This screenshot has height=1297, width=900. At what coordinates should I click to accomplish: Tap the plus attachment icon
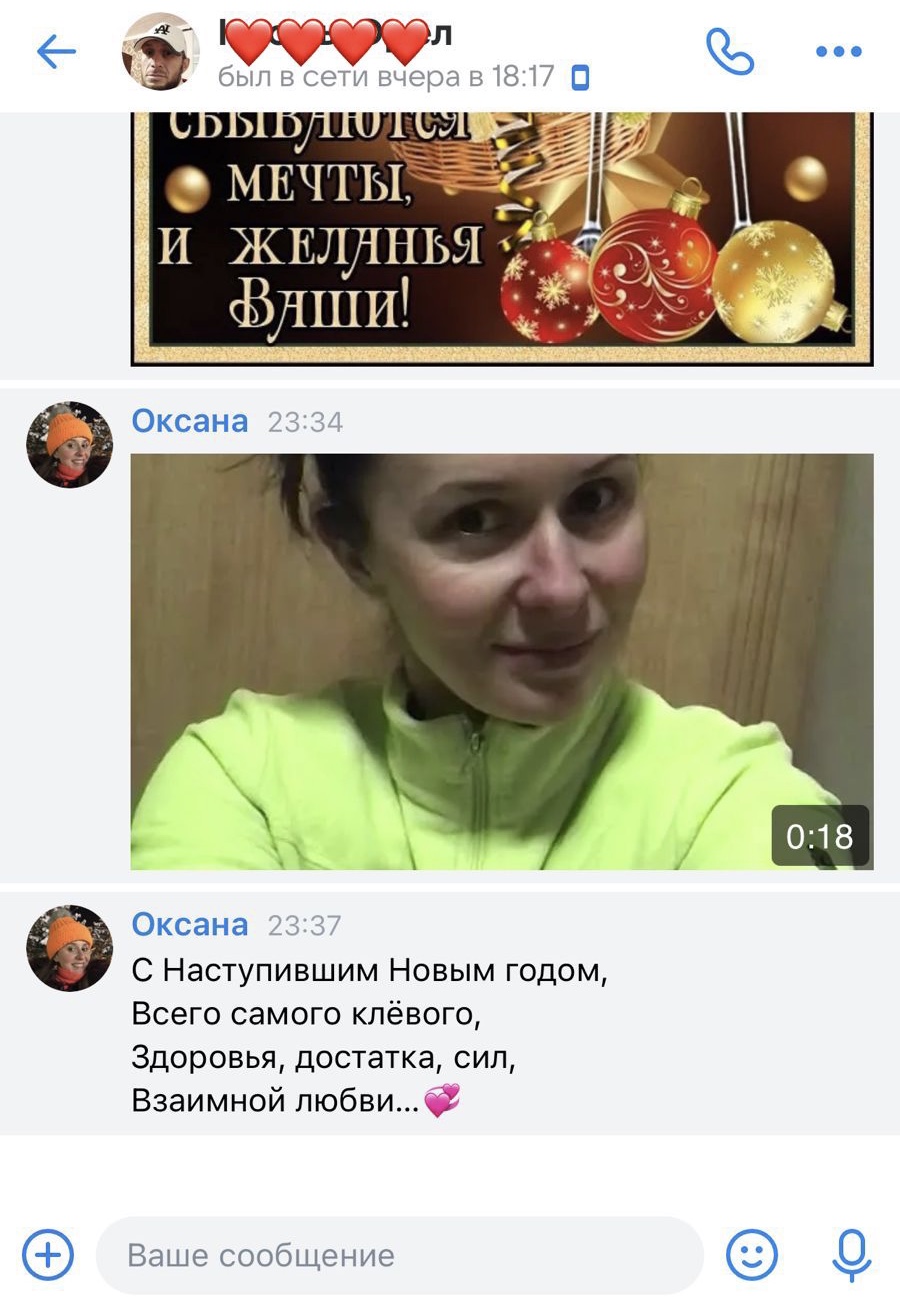point(48,1254)
